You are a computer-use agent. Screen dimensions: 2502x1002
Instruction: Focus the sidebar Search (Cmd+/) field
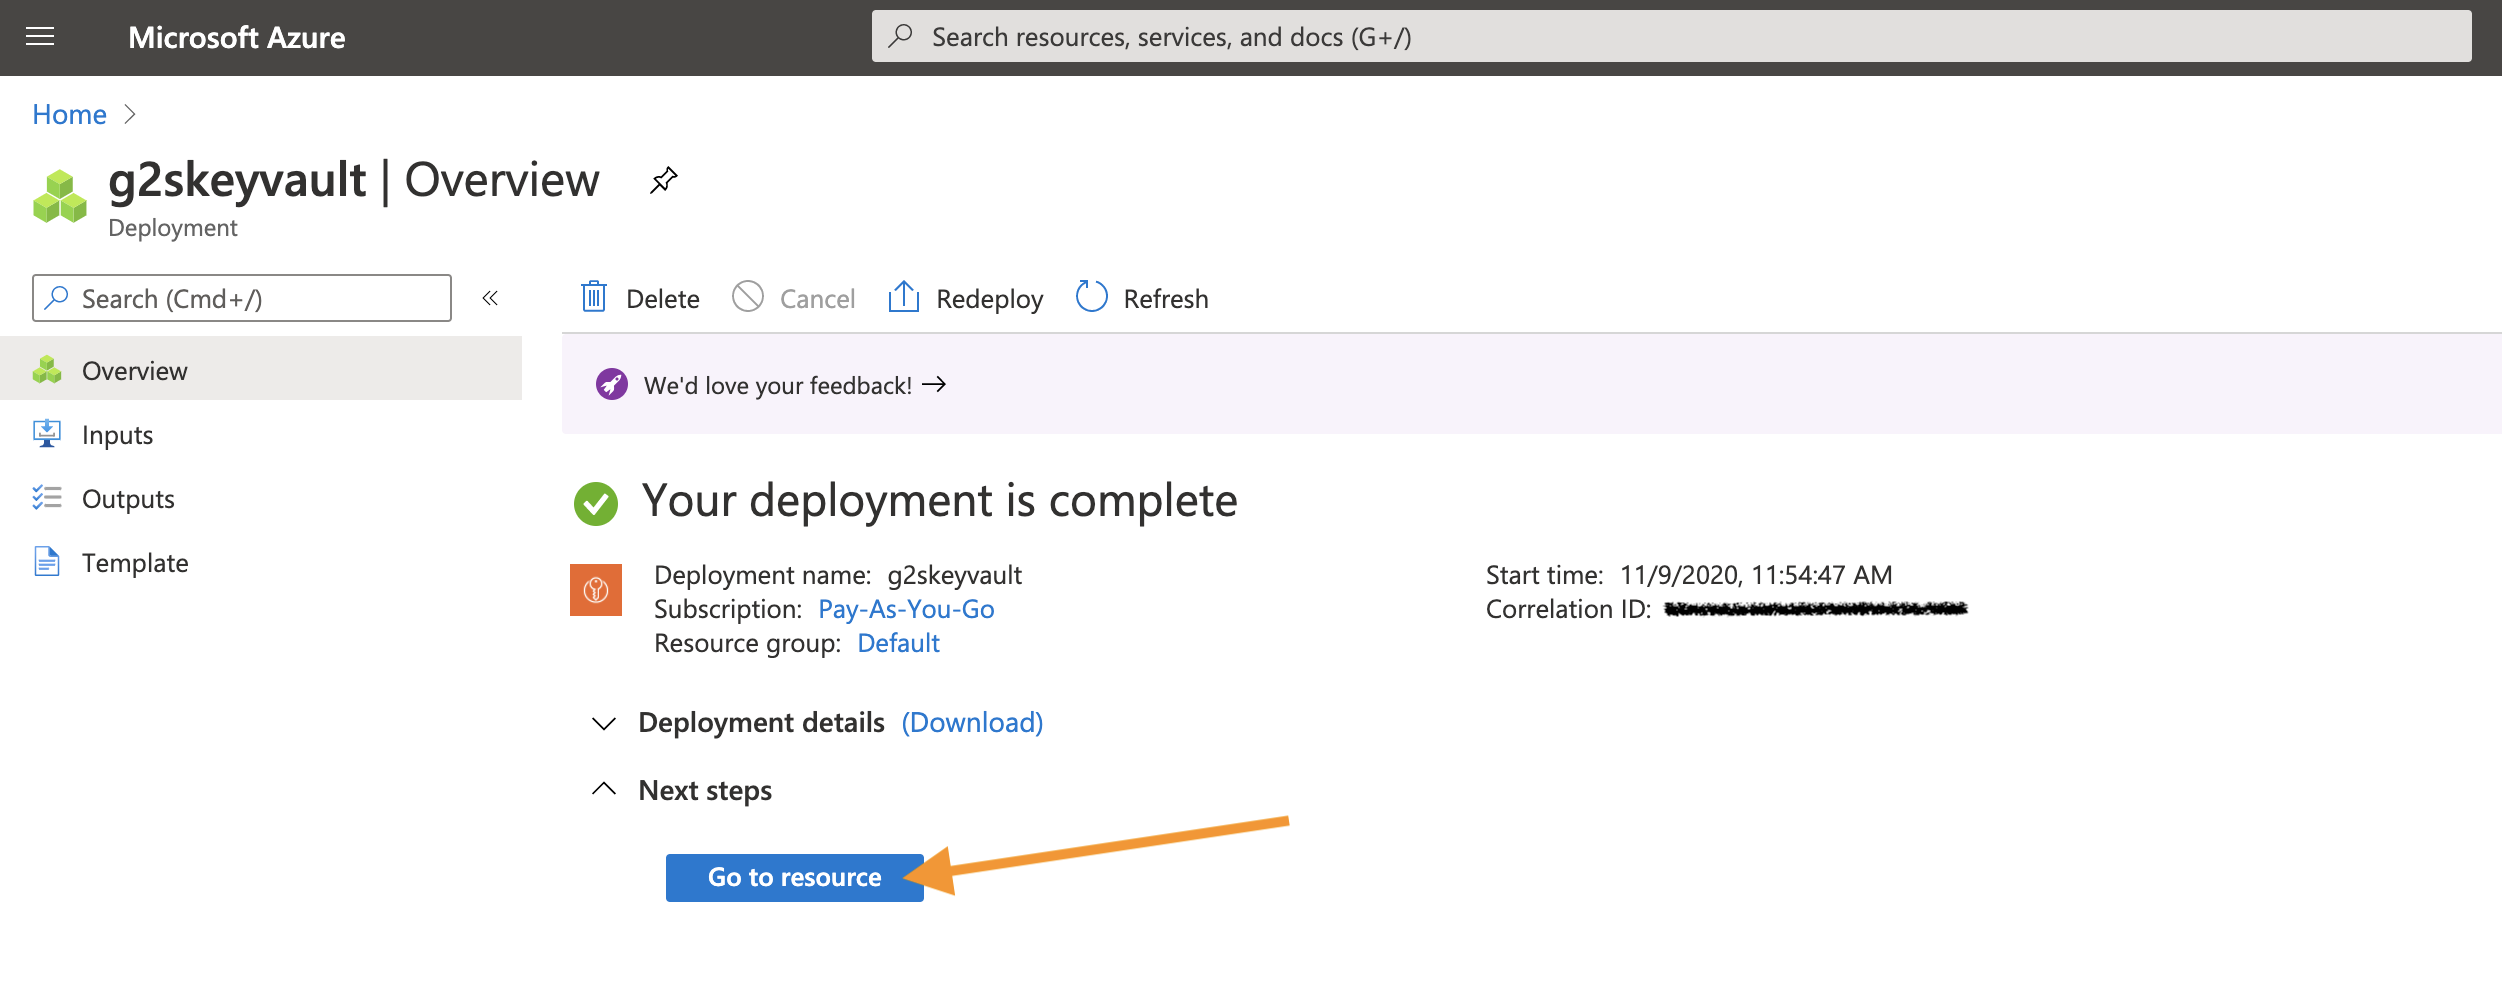242,298
